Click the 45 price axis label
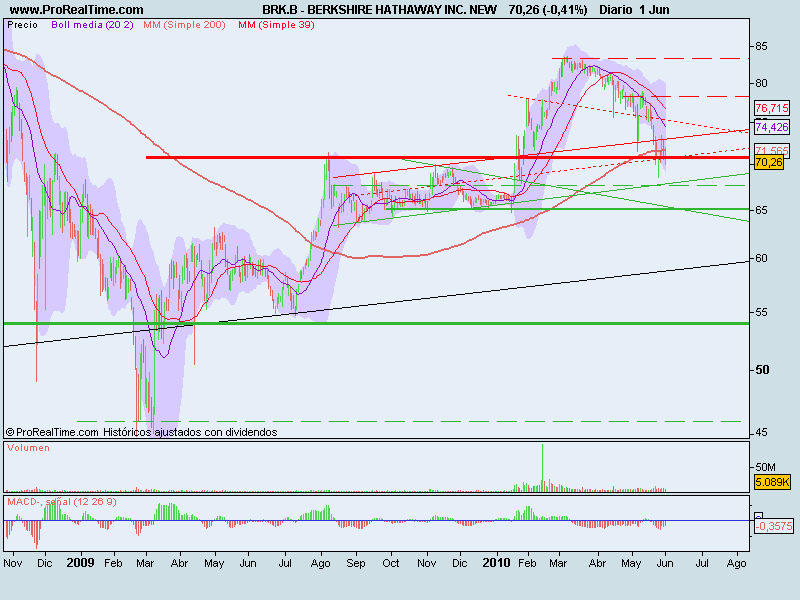 (x=761, y=433)
